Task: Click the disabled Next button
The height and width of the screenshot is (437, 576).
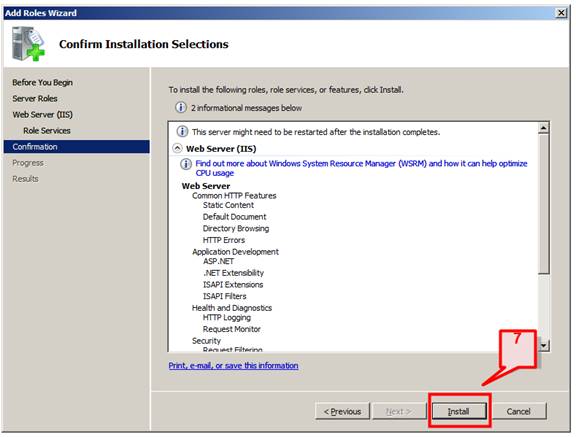Action: pyautogui.click(x=399, y=411)
